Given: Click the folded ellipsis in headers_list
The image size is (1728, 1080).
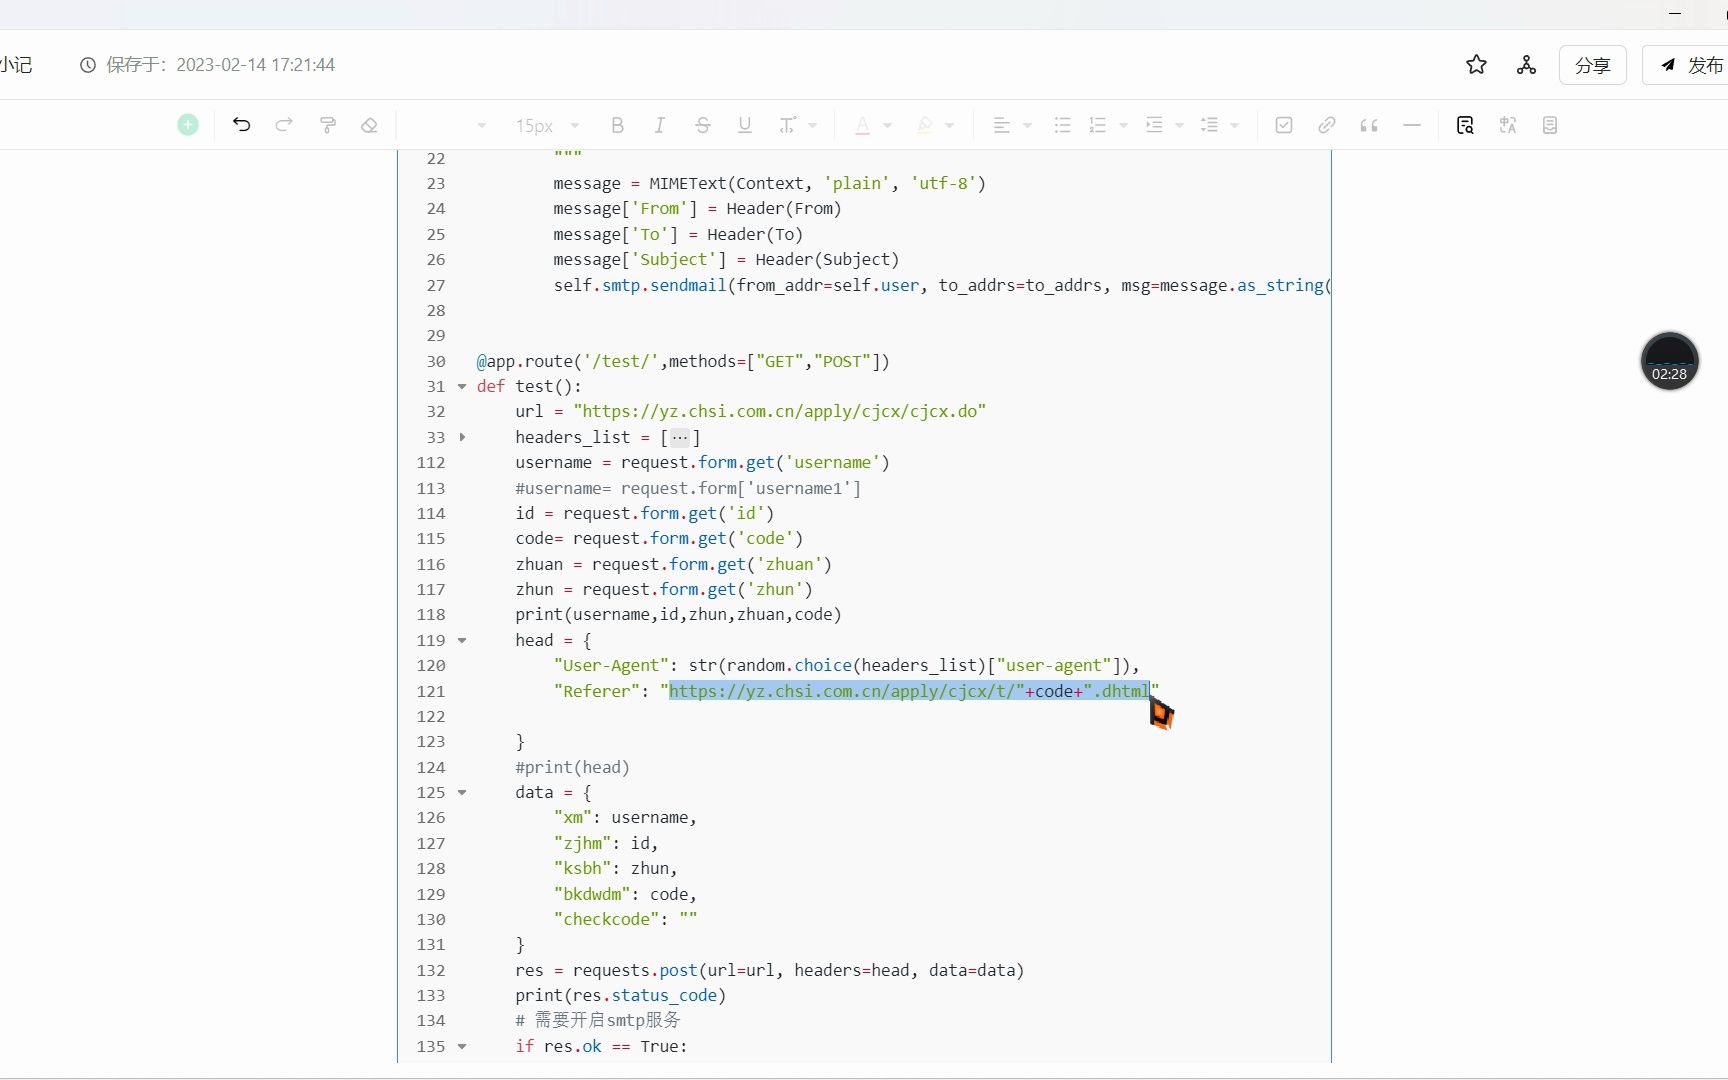Looking at the screenshot, I should [x=680, y=437].
